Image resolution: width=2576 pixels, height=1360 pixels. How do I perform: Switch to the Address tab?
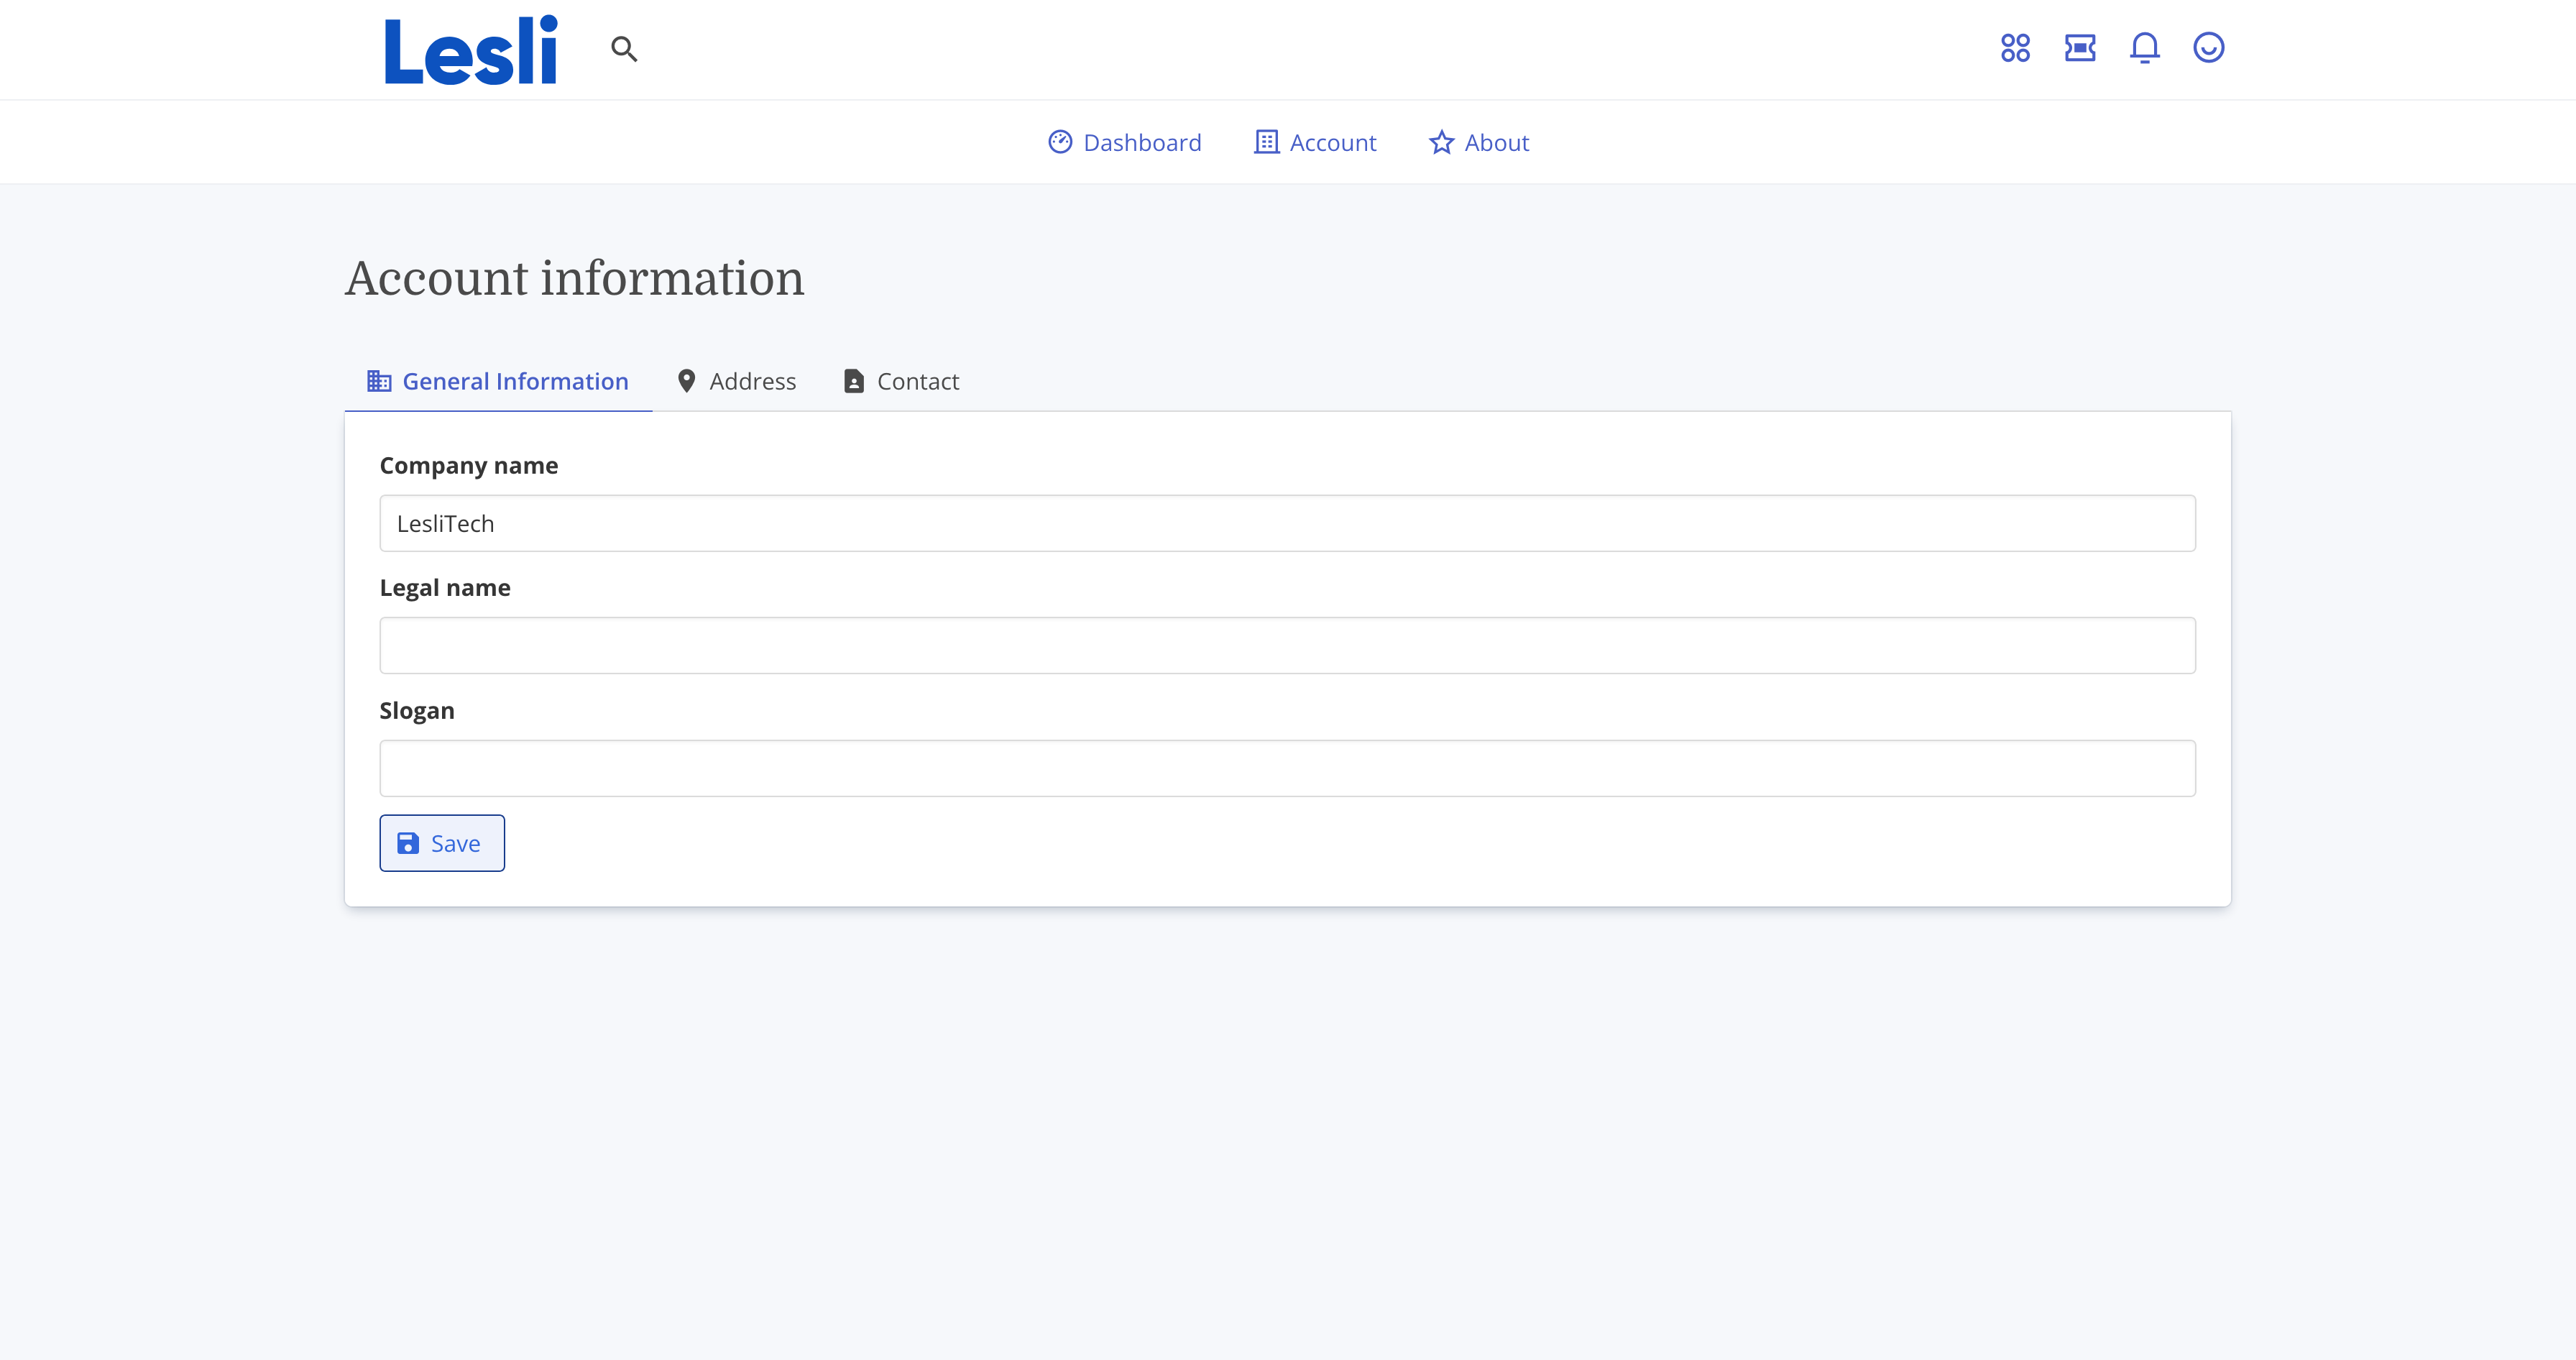click(752, 381)
